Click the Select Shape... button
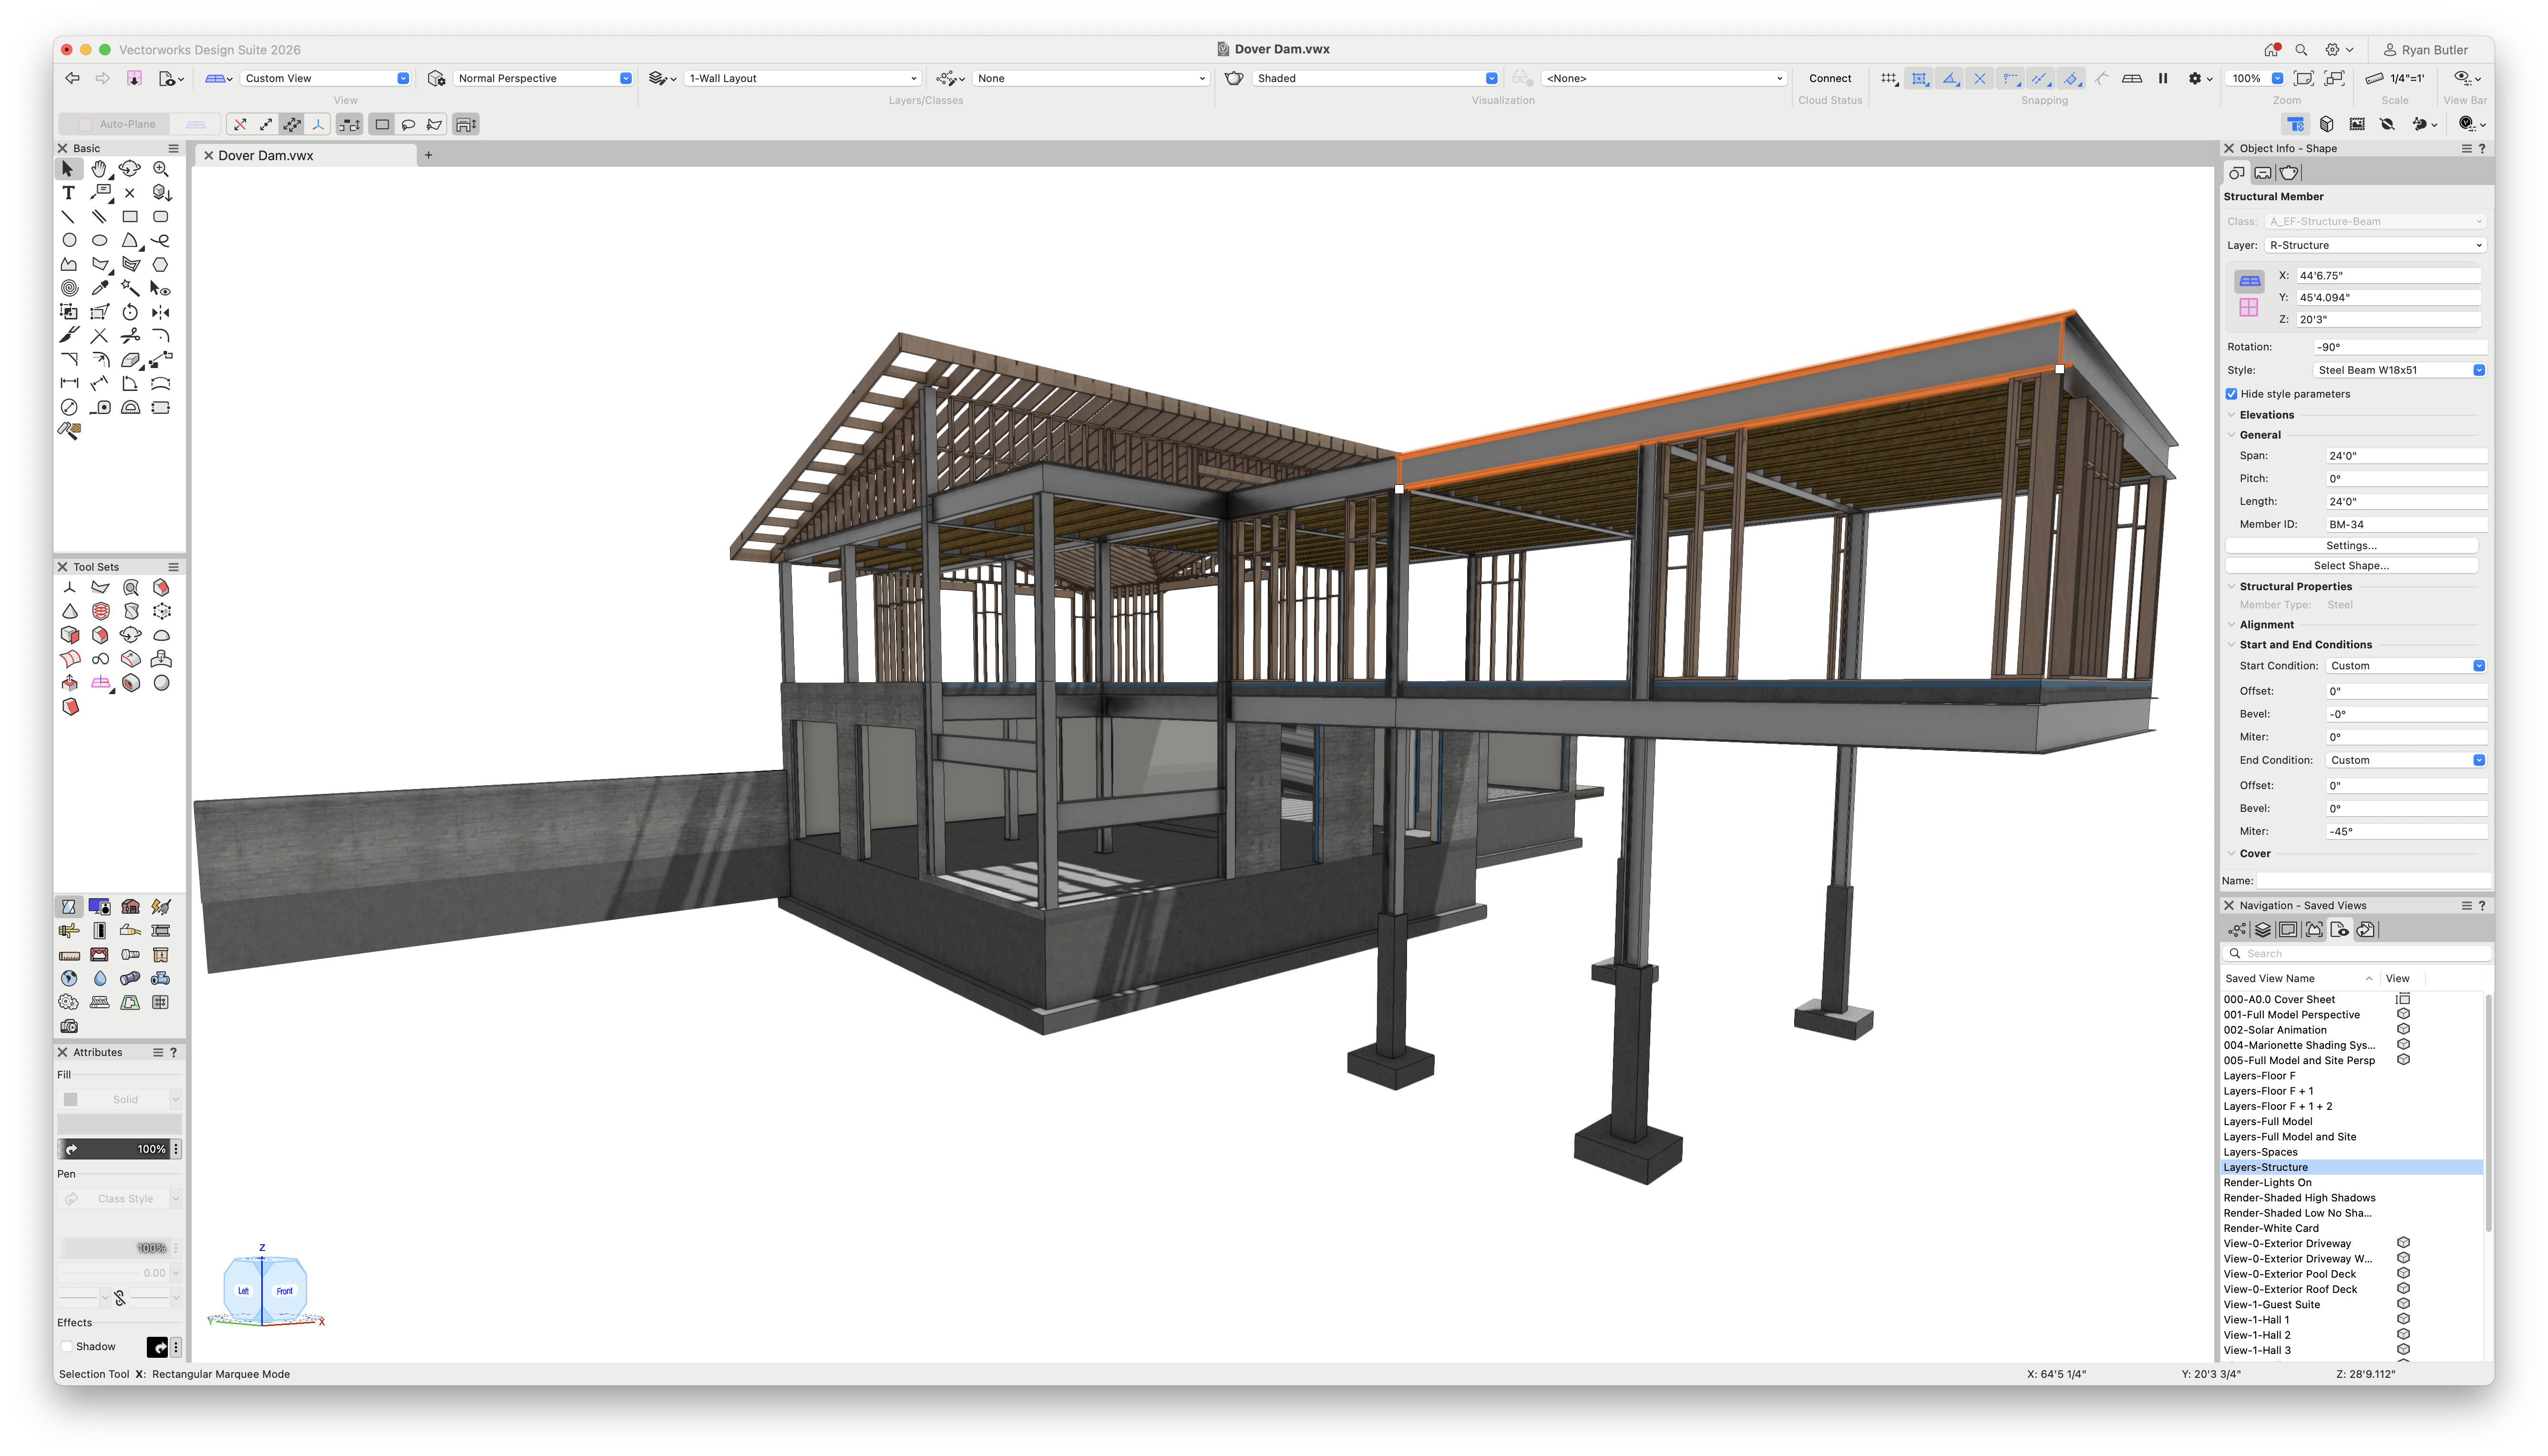 pyautogui.click(x=2350, y=566)
